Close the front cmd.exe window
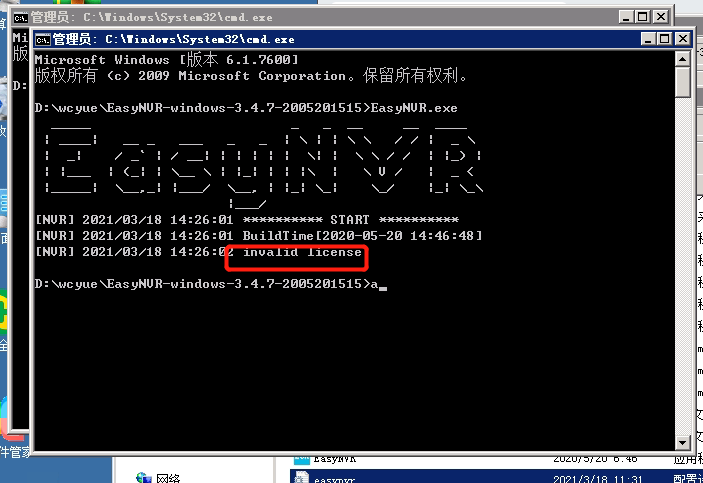The width and height of the screenshot is (703, 483). (682, 39)
